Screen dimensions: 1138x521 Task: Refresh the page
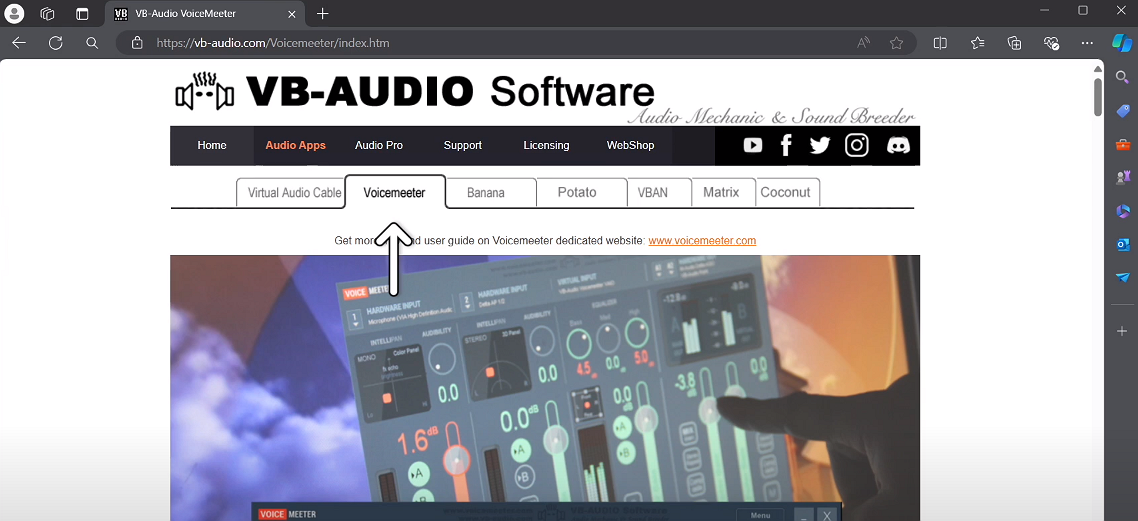55,43
